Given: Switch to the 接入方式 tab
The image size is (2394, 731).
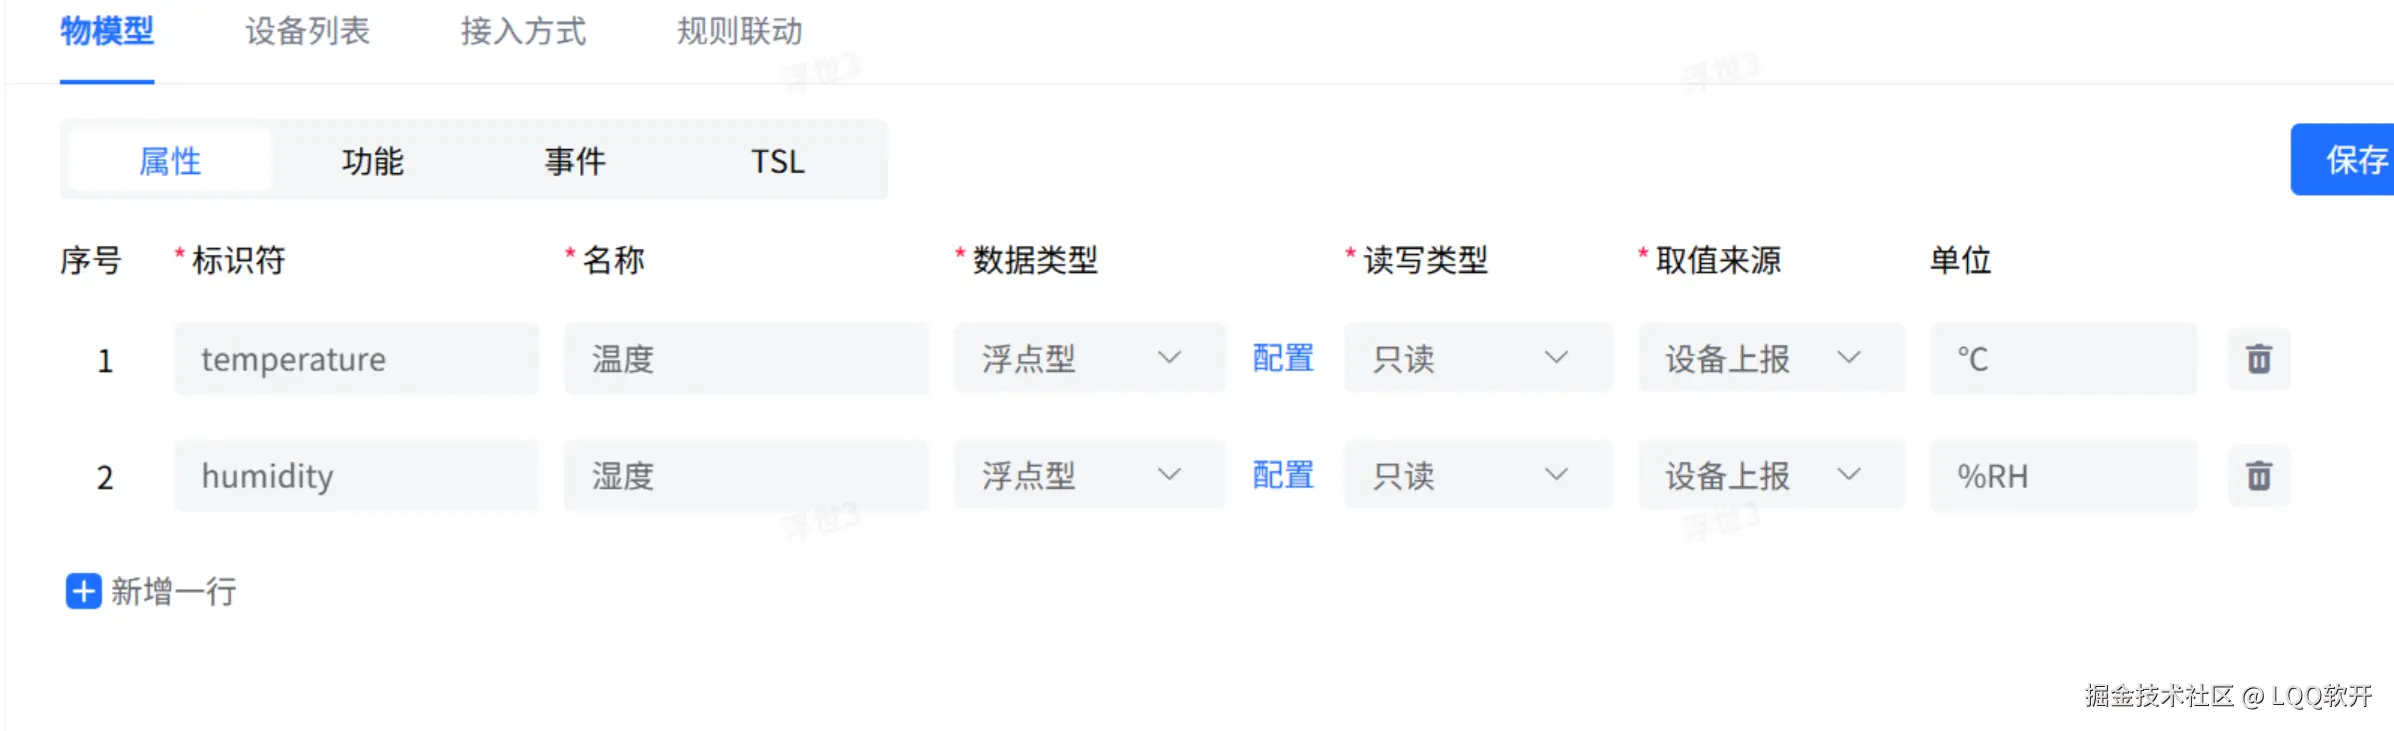Looking at the screenshot, I should (522, 31).
